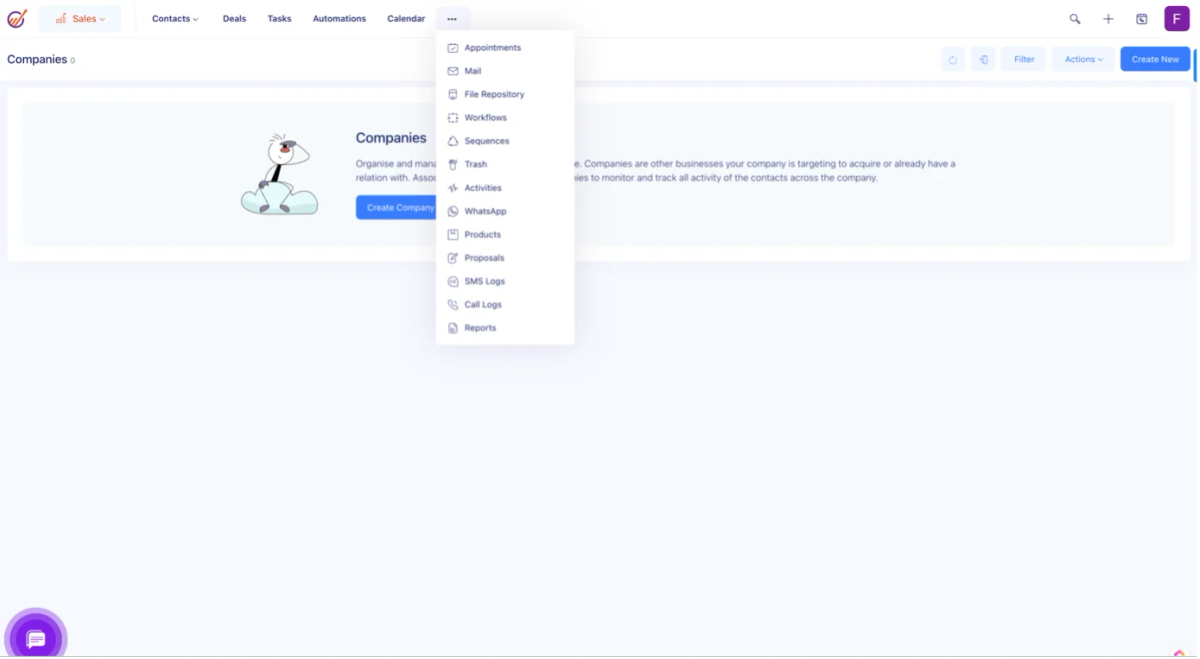Viewport: 1200px width, 659px height.
Task: Open Call Logs menu item
Action: point(505,304)
